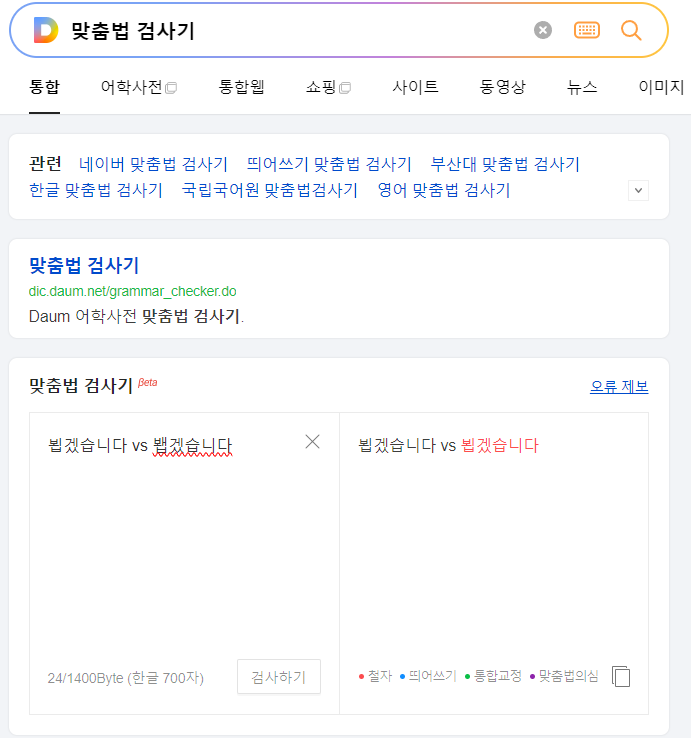Go to the 사이트 tab
This screenshot has height=738, width=691.
coord(415,87)
